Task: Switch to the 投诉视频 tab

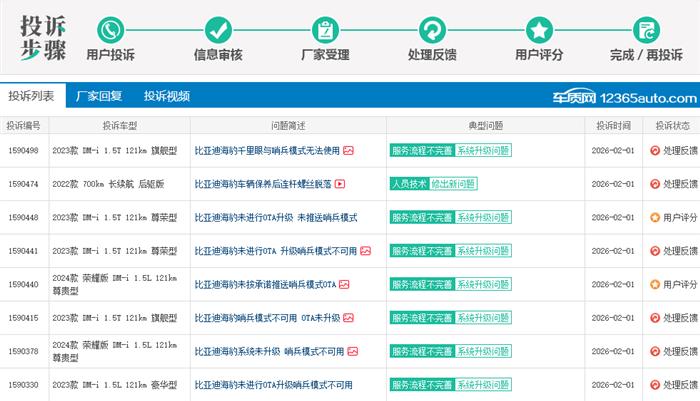Action: (166, 96)
